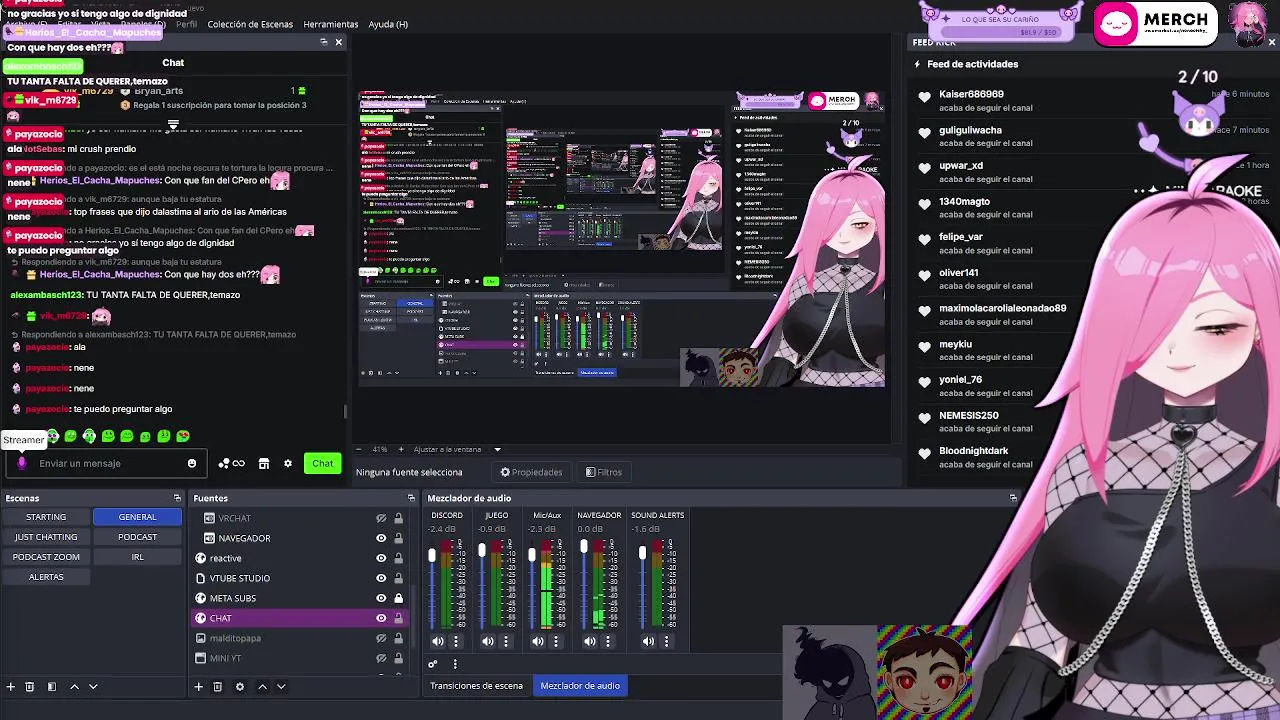Hide the CHAT source
The image size is (1280, 720).
click(381, 618)
